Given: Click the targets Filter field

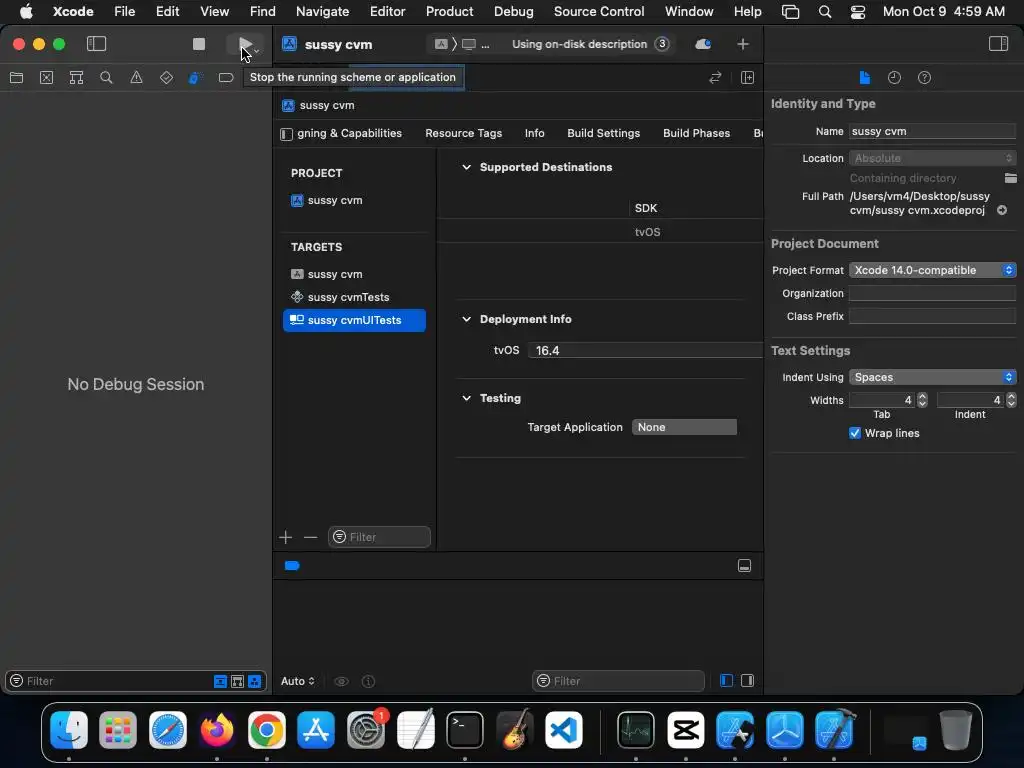Looking at the screenshot, I should click(379, 537).
